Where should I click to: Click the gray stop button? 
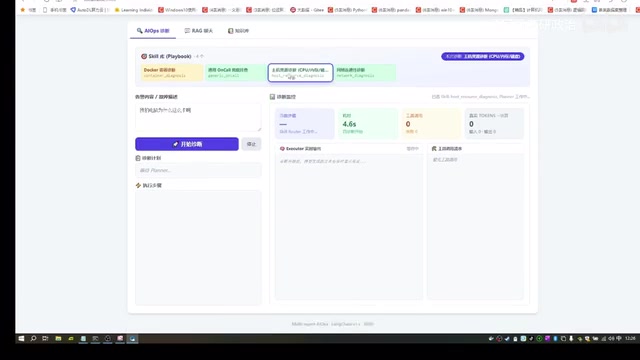[251, 144]
